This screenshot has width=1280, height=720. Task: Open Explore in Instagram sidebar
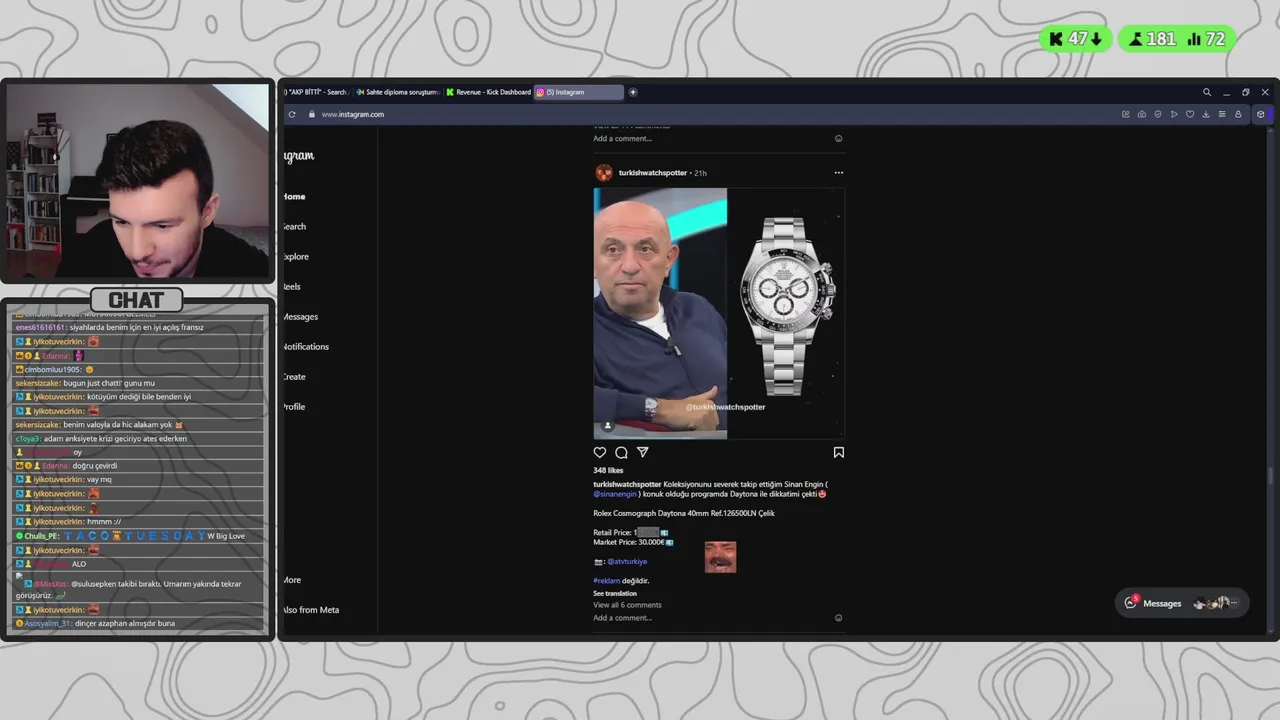pos(296,257)
